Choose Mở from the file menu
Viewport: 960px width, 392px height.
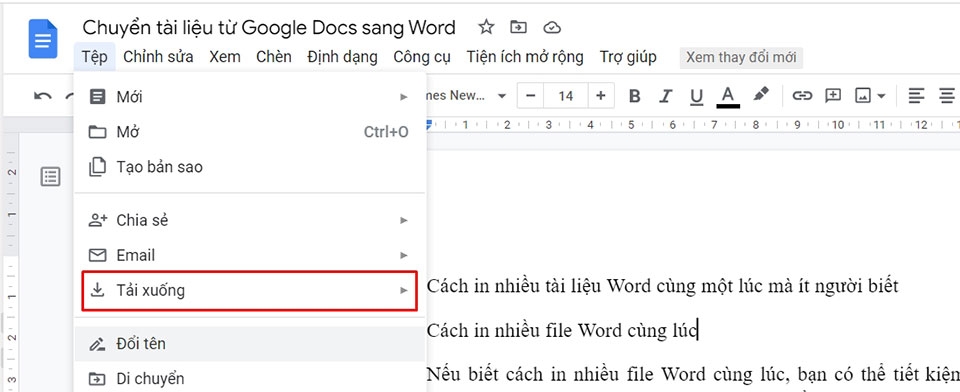pos(249,132)
